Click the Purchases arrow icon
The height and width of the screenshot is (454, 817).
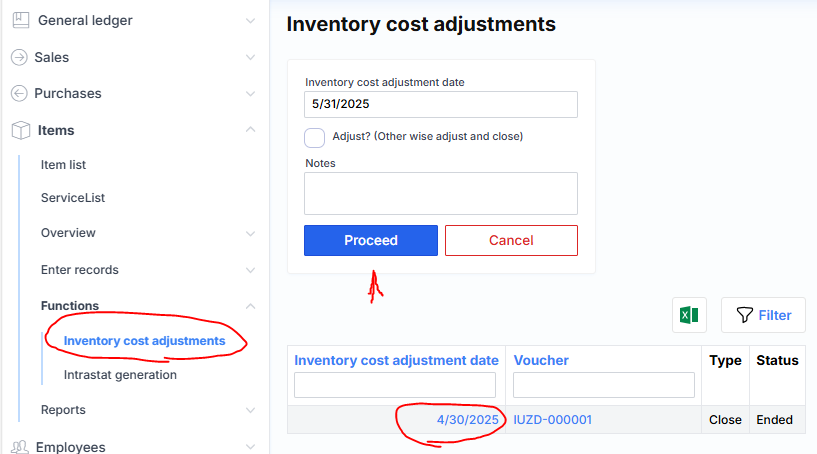point(18,93)
